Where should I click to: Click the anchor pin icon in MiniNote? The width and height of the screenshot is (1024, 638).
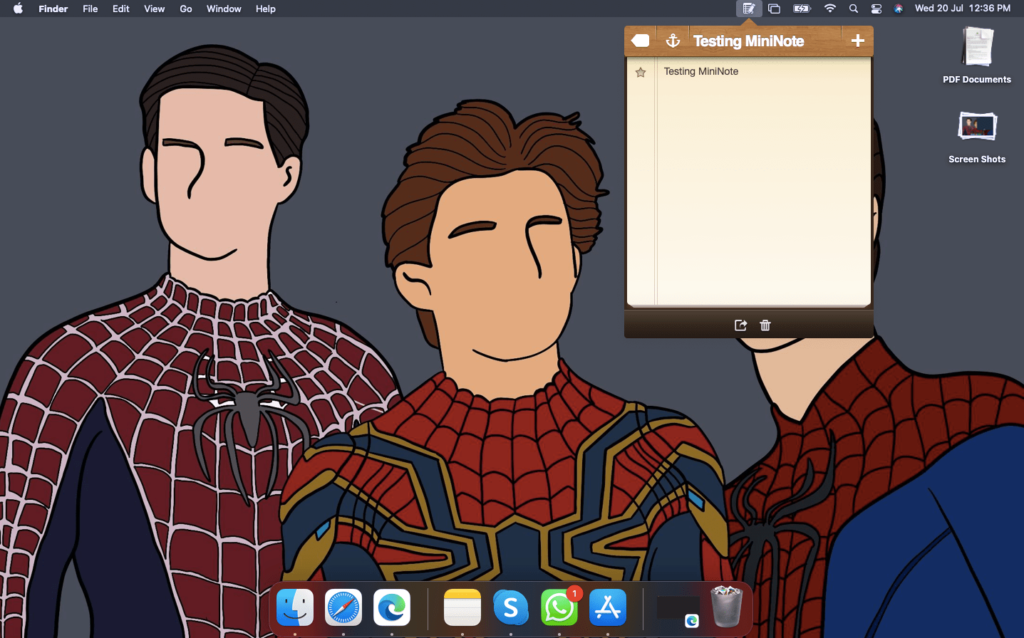tap(673, 41)
